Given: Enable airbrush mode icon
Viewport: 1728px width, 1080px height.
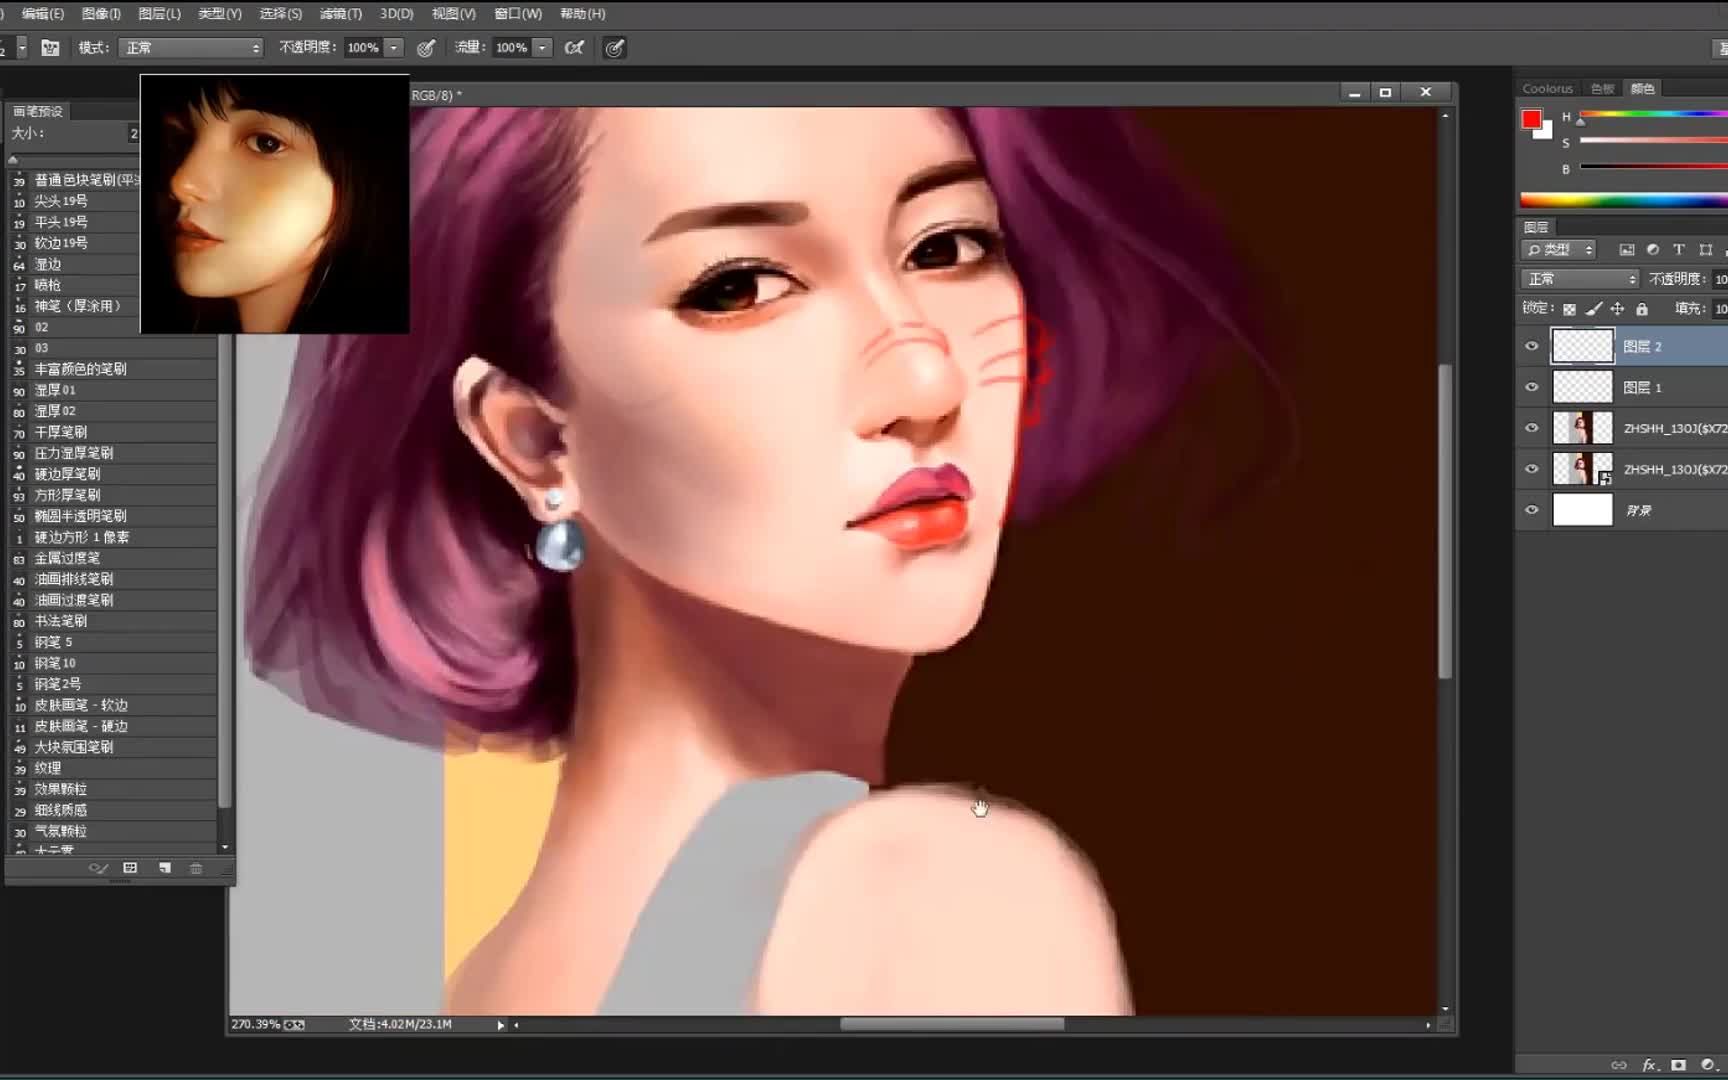Looking at the screenshot, I should [x=574, y=47].
